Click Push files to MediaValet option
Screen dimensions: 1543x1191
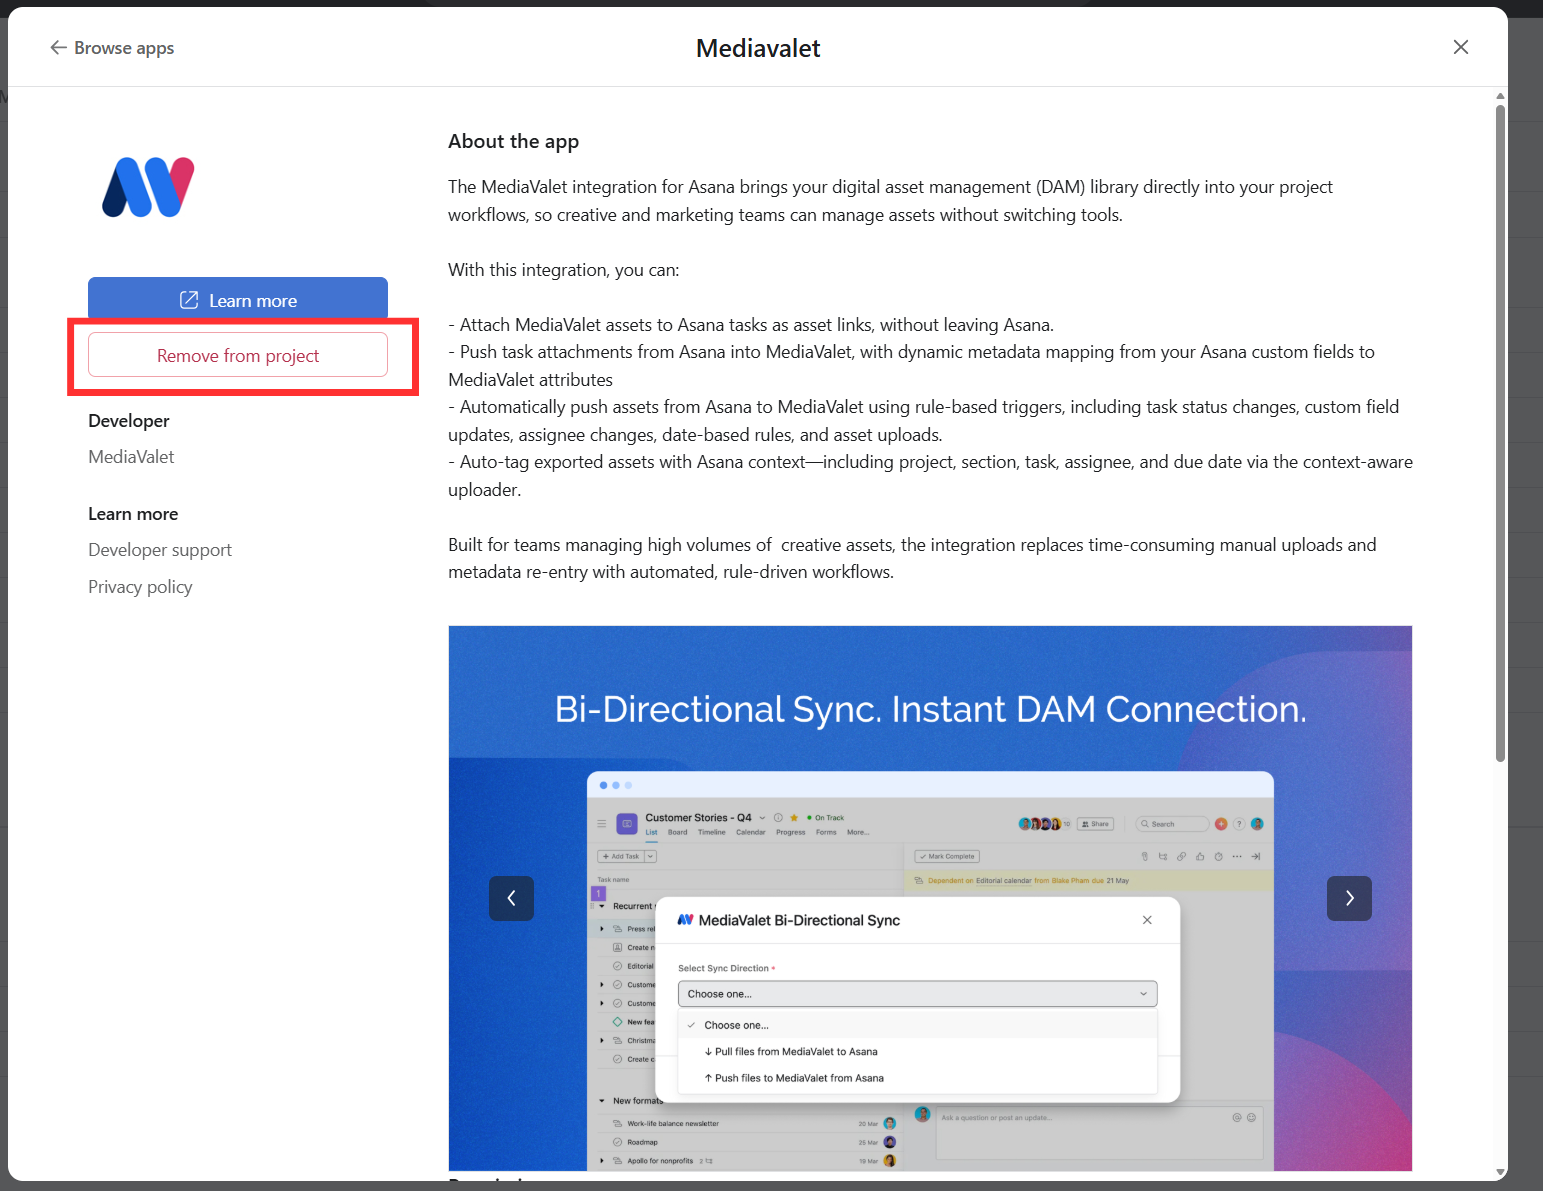794,1078
